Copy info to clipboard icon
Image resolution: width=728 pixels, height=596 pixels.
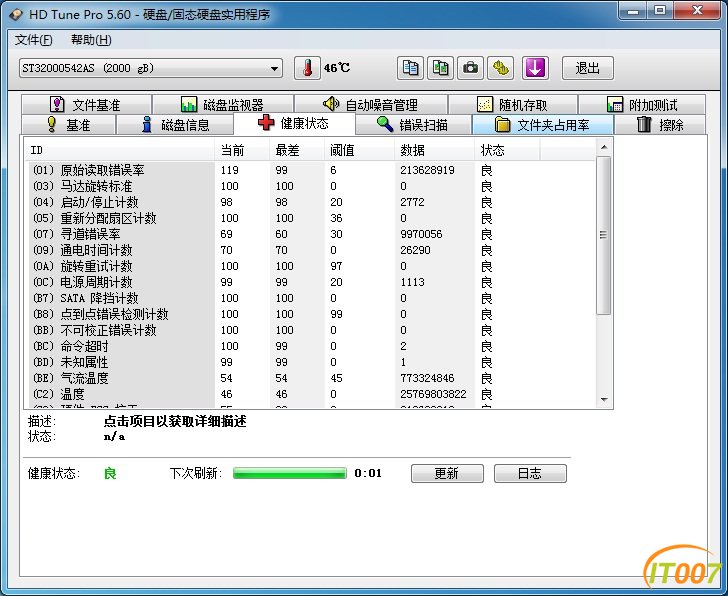click(410, 68)
